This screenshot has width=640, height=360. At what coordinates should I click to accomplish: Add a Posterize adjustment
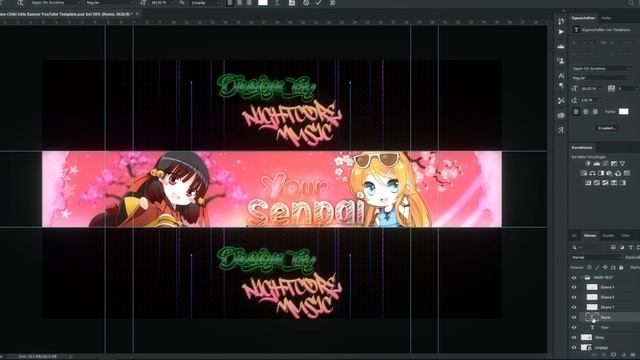coord(597,182)
